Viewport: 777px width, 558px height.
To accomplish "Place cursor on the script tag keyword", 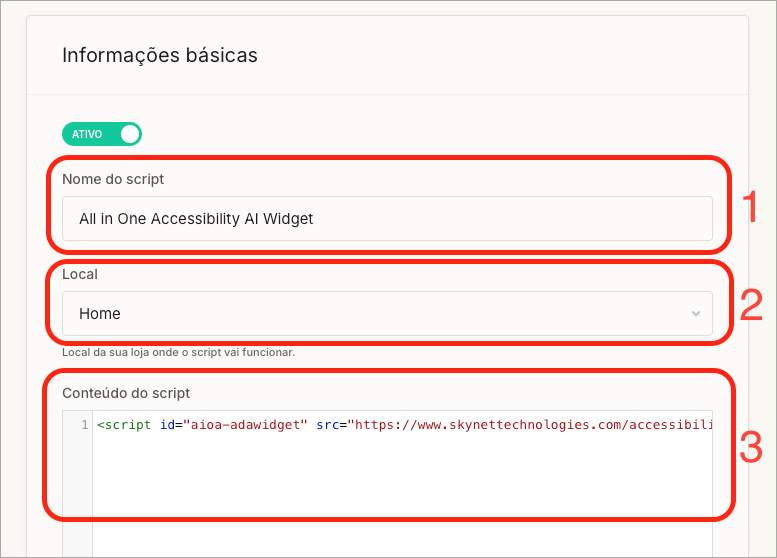I will 129,425.
